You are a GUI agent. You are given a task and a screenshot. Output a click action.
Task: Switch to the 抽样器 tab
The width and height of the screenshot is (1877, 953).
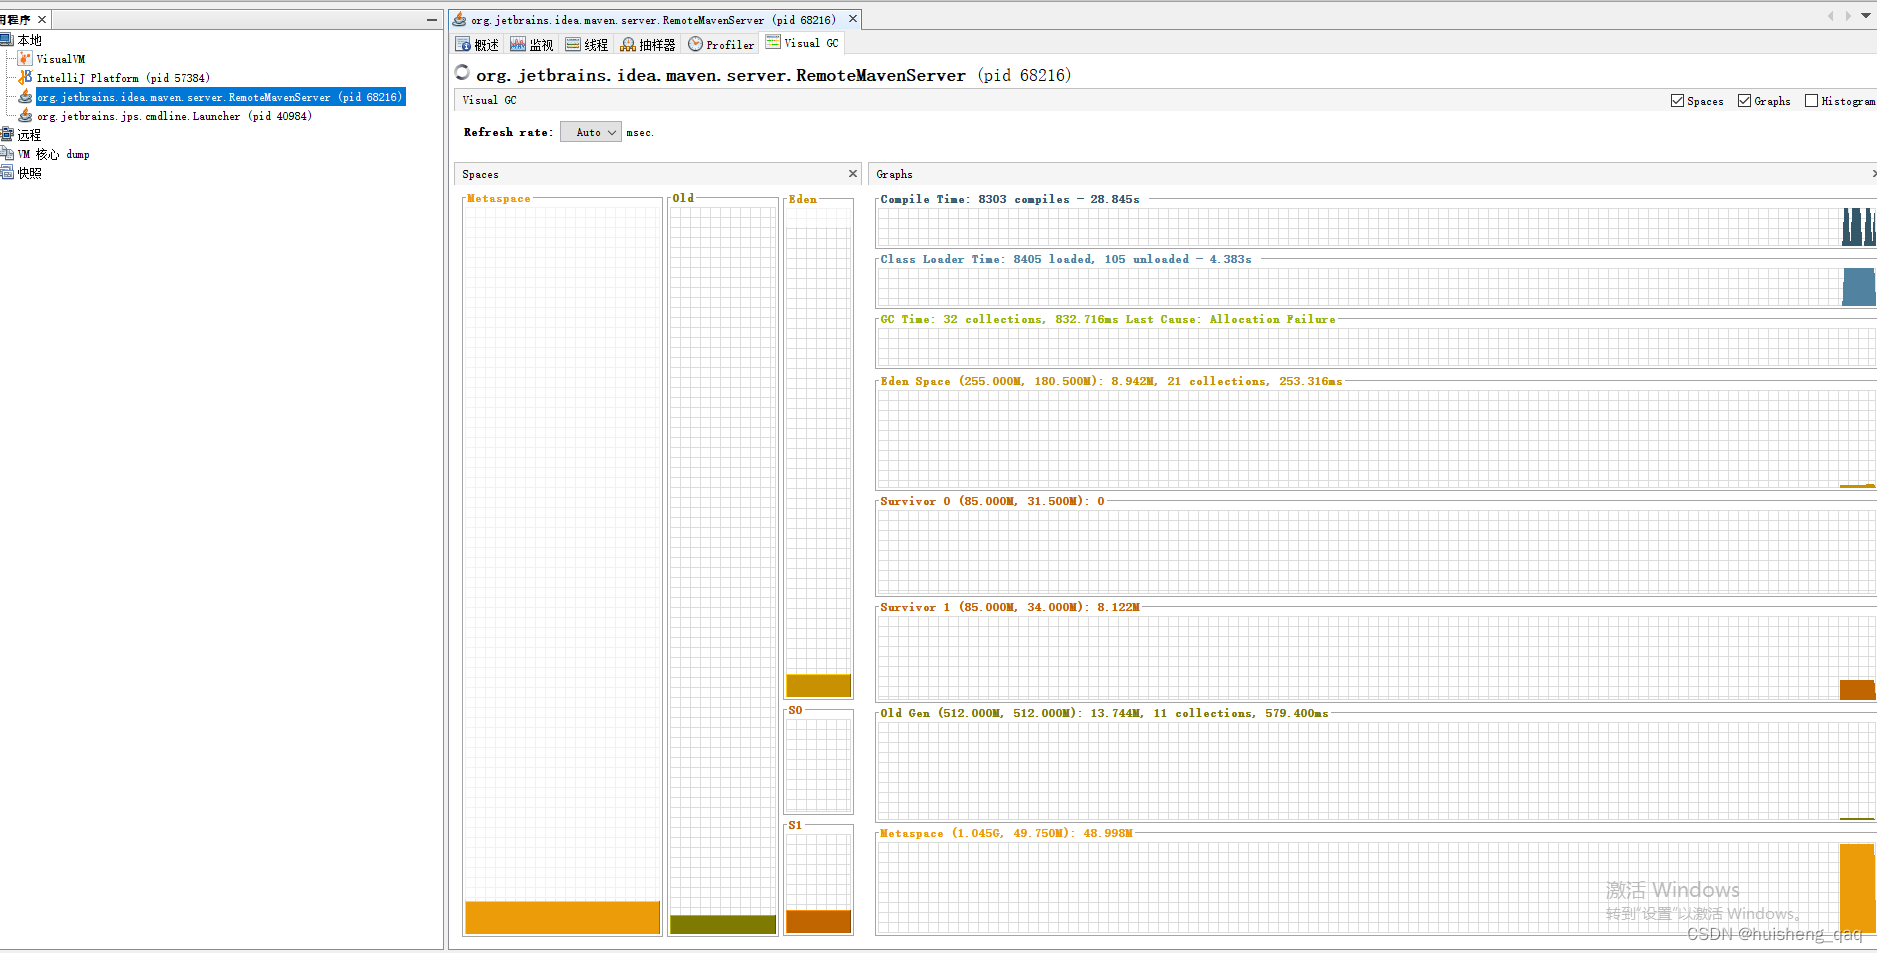[x=648, y=44]
